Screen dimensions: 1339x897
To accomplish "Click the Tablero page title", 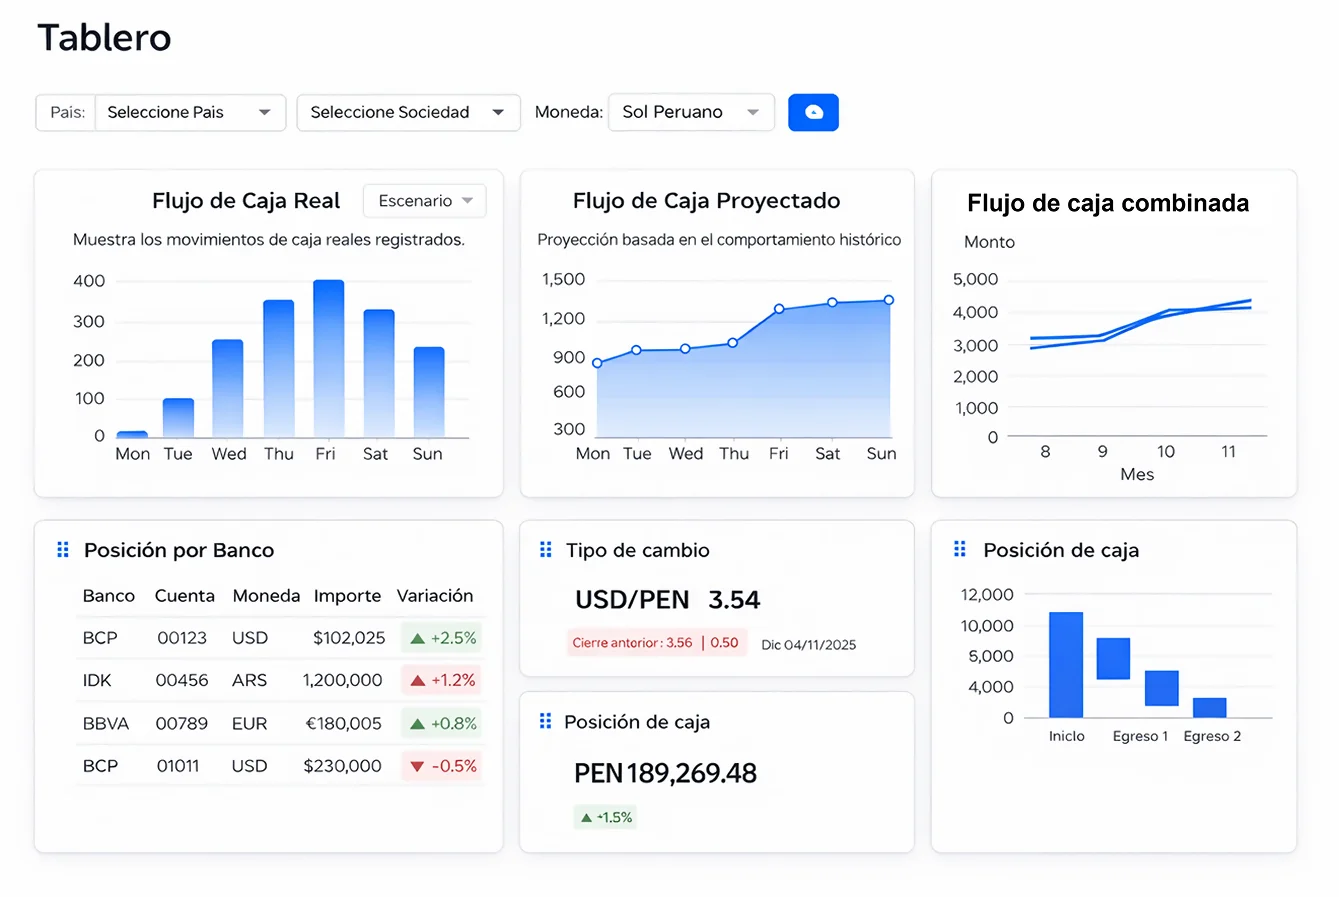I will (x=104, y=38).
